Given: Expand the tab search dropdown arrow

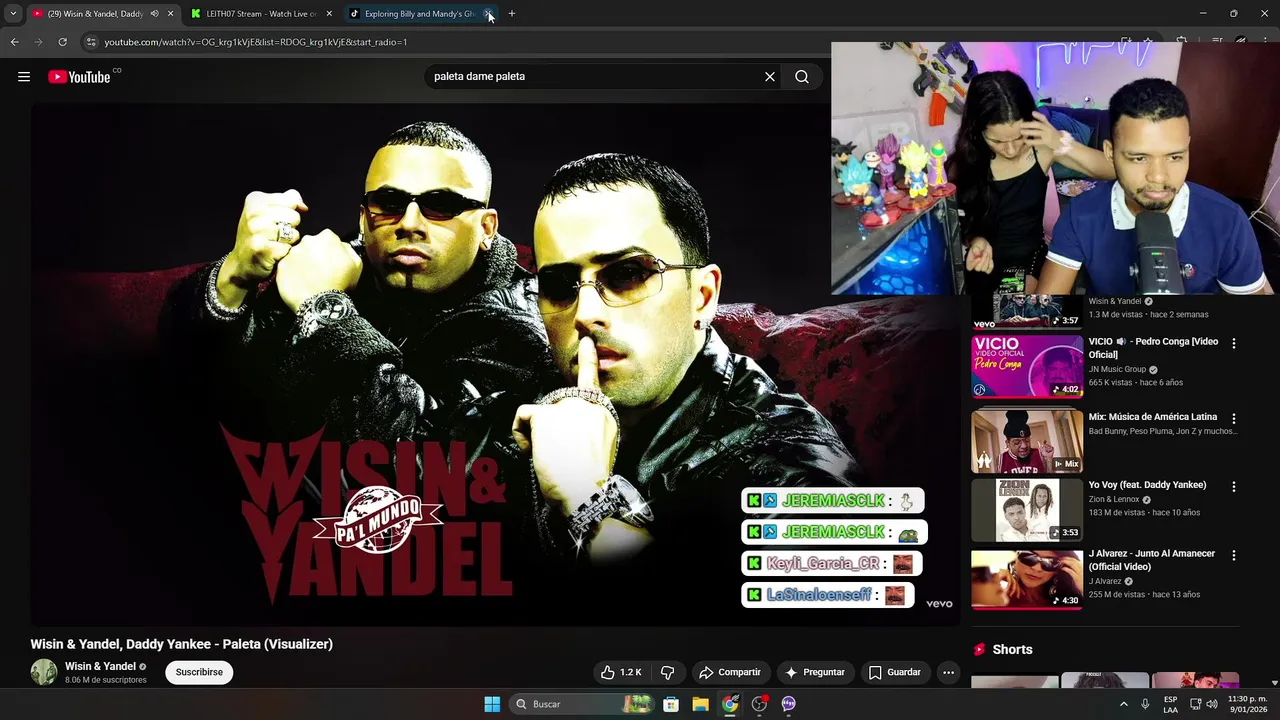Looking at the screenshot, I should point(12,14).
